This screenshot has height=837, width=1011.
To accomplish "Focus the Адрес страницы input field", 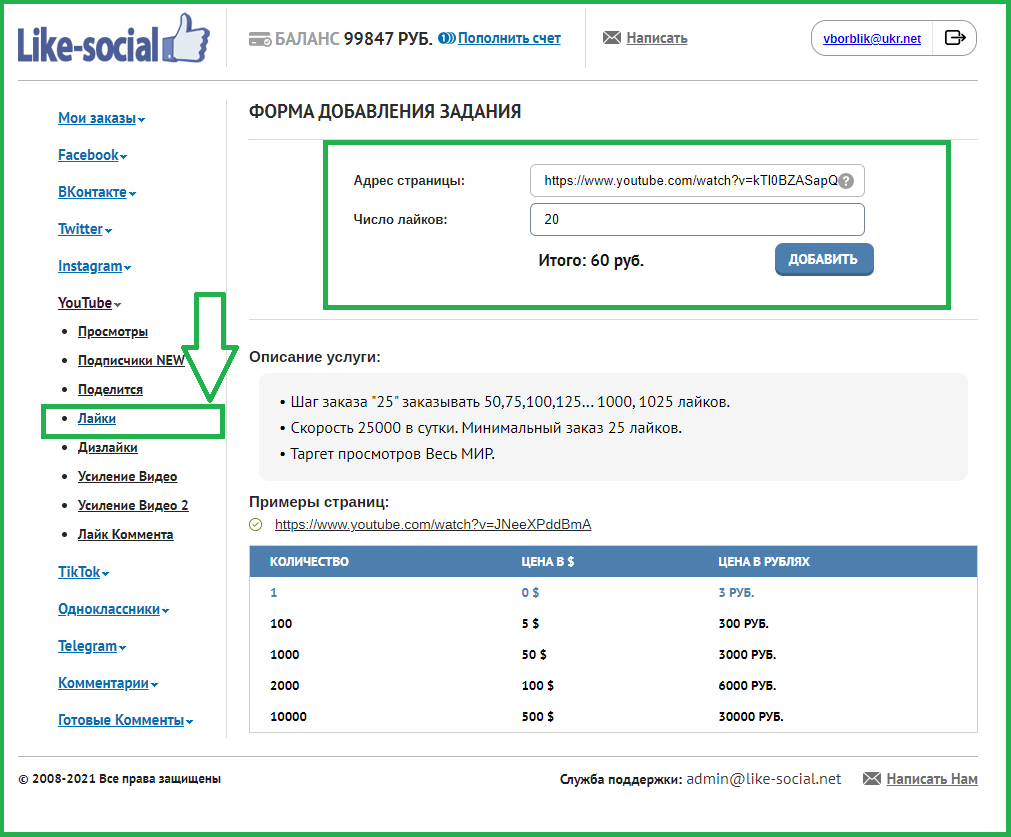I will (x=697, y=181).
